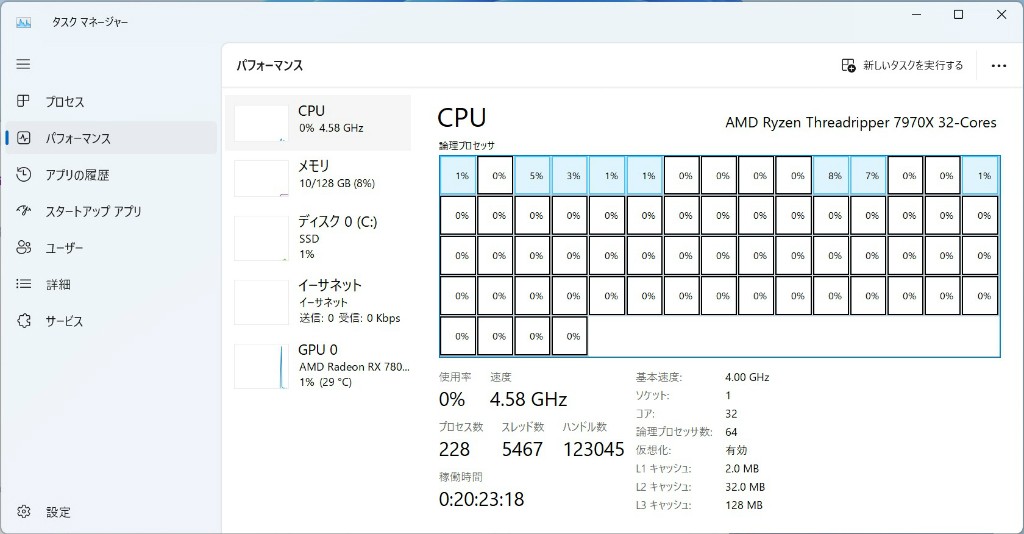Select the イーサネット network item
Screen dimensions: 1024x534
coord(318,301)
